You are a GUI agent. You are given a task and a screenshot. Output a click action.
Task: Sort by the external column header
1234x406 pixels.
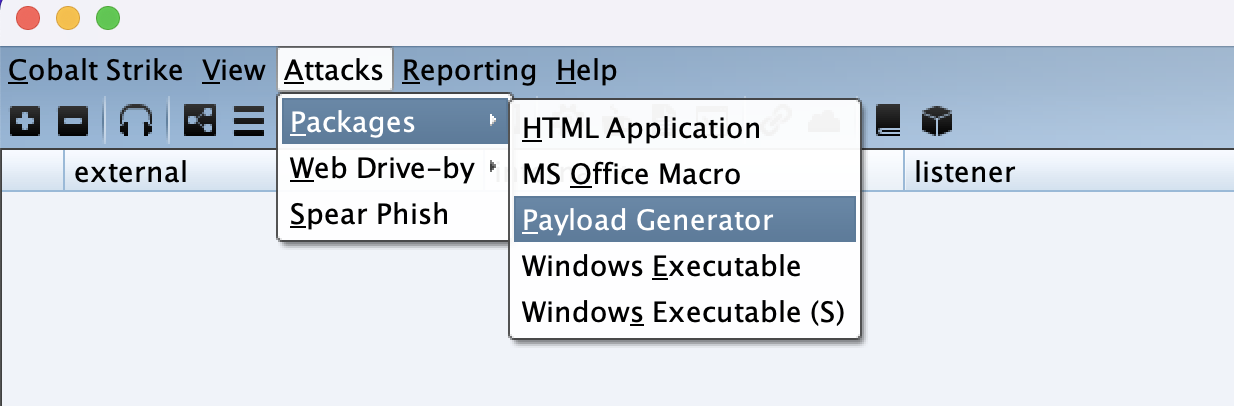[x=132, y=172]
